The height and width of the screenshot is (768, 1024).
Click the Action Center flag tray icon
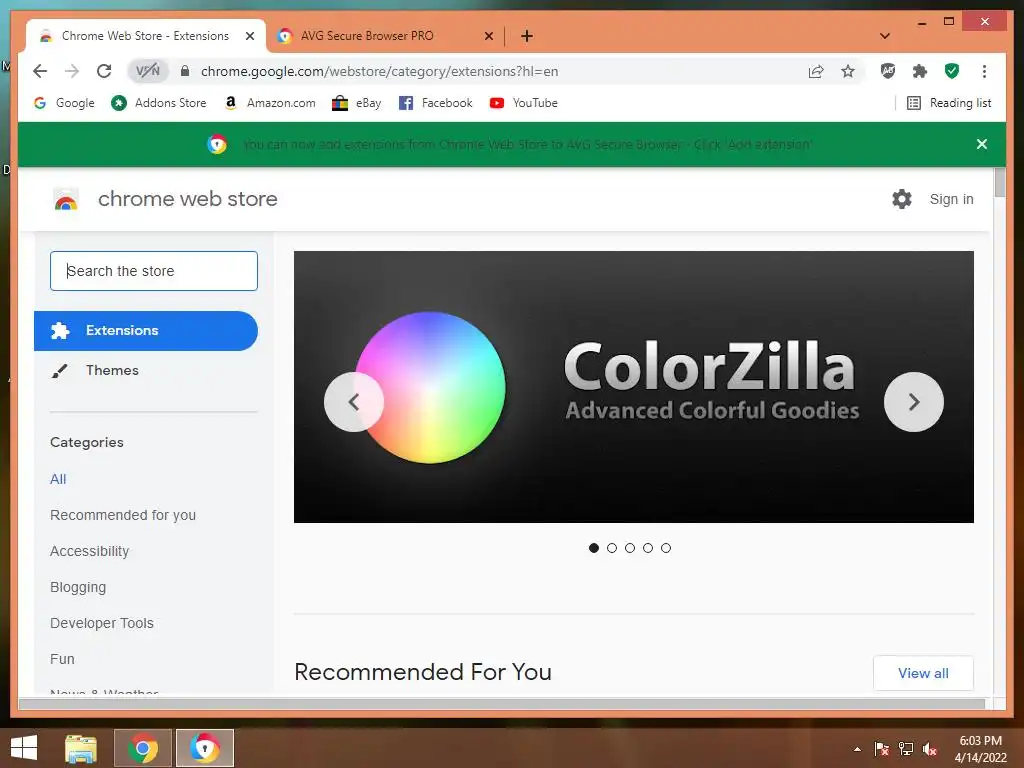(882, 749)
